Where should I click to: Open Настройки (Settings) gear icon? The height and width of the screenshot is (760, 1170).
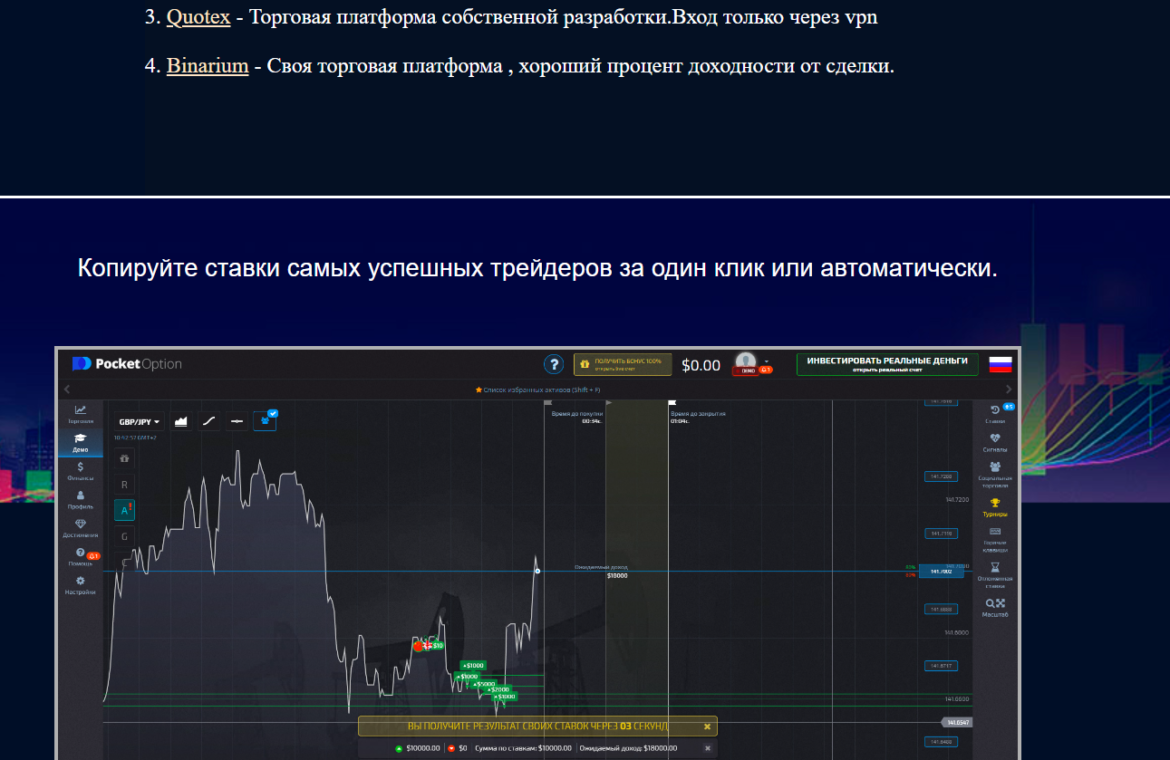pyautogui.click(x=80, y=585)
